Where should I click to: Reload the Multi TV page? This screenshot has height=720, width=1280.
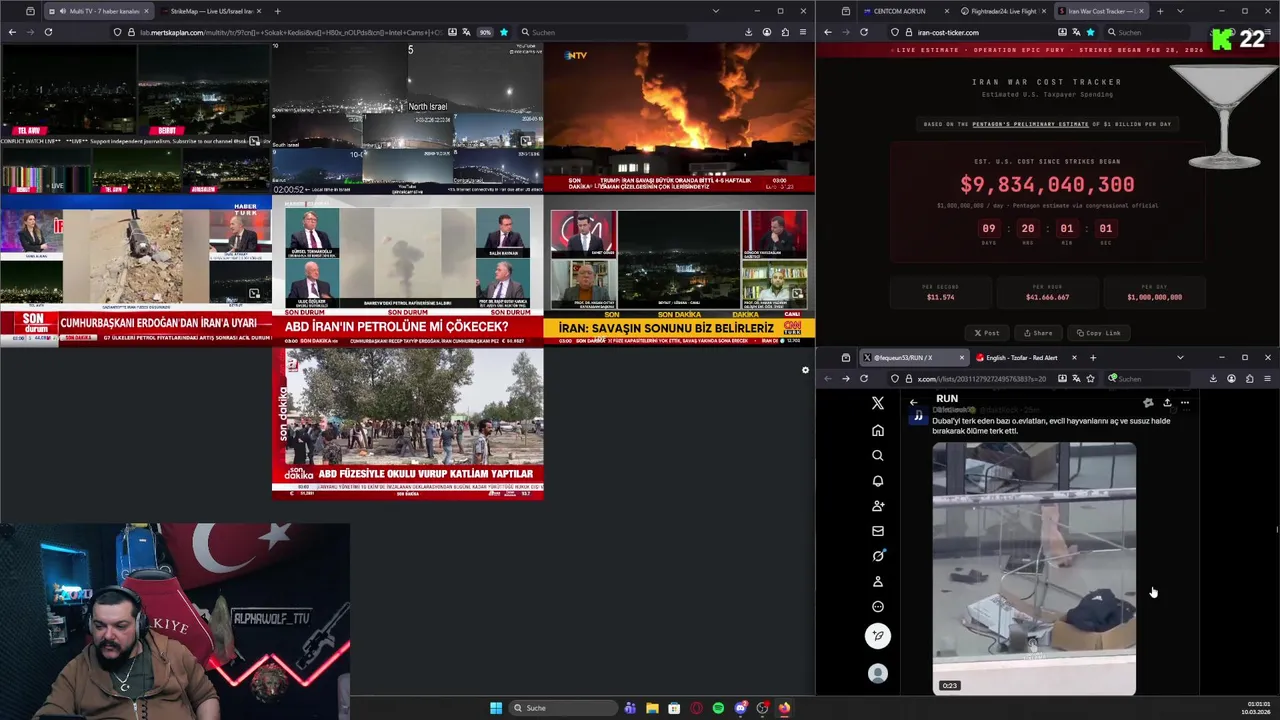click(48, 32)
